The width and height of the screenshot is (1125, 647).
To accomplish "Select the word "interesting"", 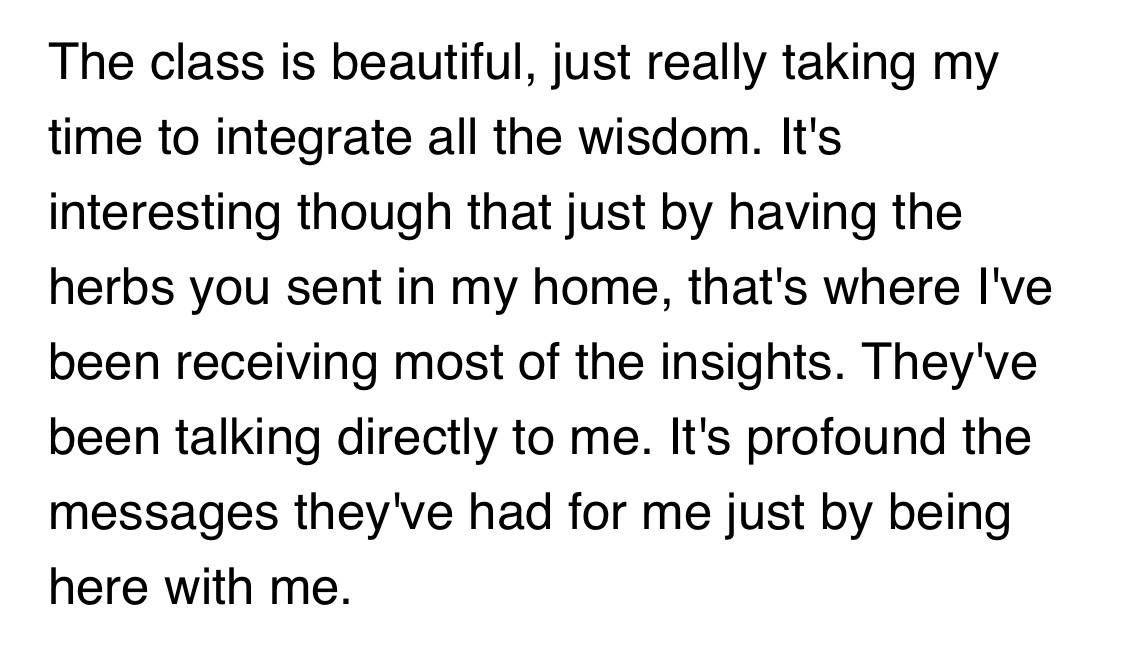I will [165, 213].
